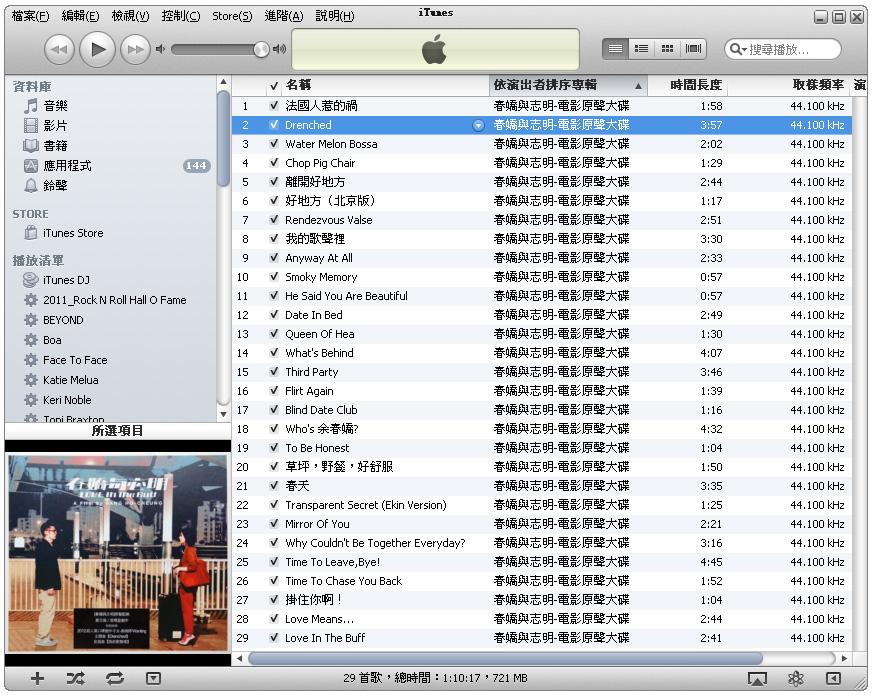This screenshot has height=696, width=873.
Task: Sort tracks by the 時間長度 column header
Action: [x=688, y=85]
